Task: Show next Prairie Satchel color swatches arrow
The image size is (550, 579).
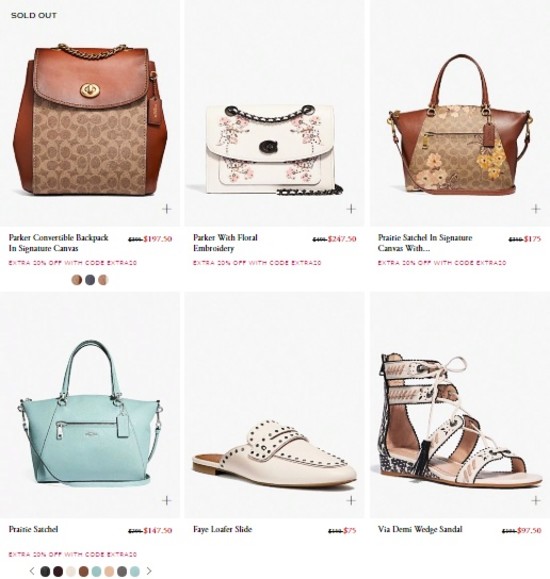Action: pyautogui.click(x=149, y=571)
